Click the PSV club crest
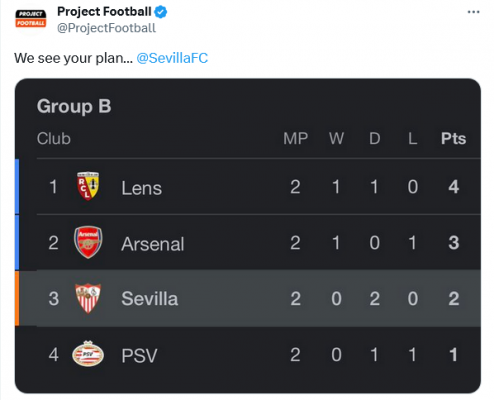 pyautogui.click(x=88, y=354)
